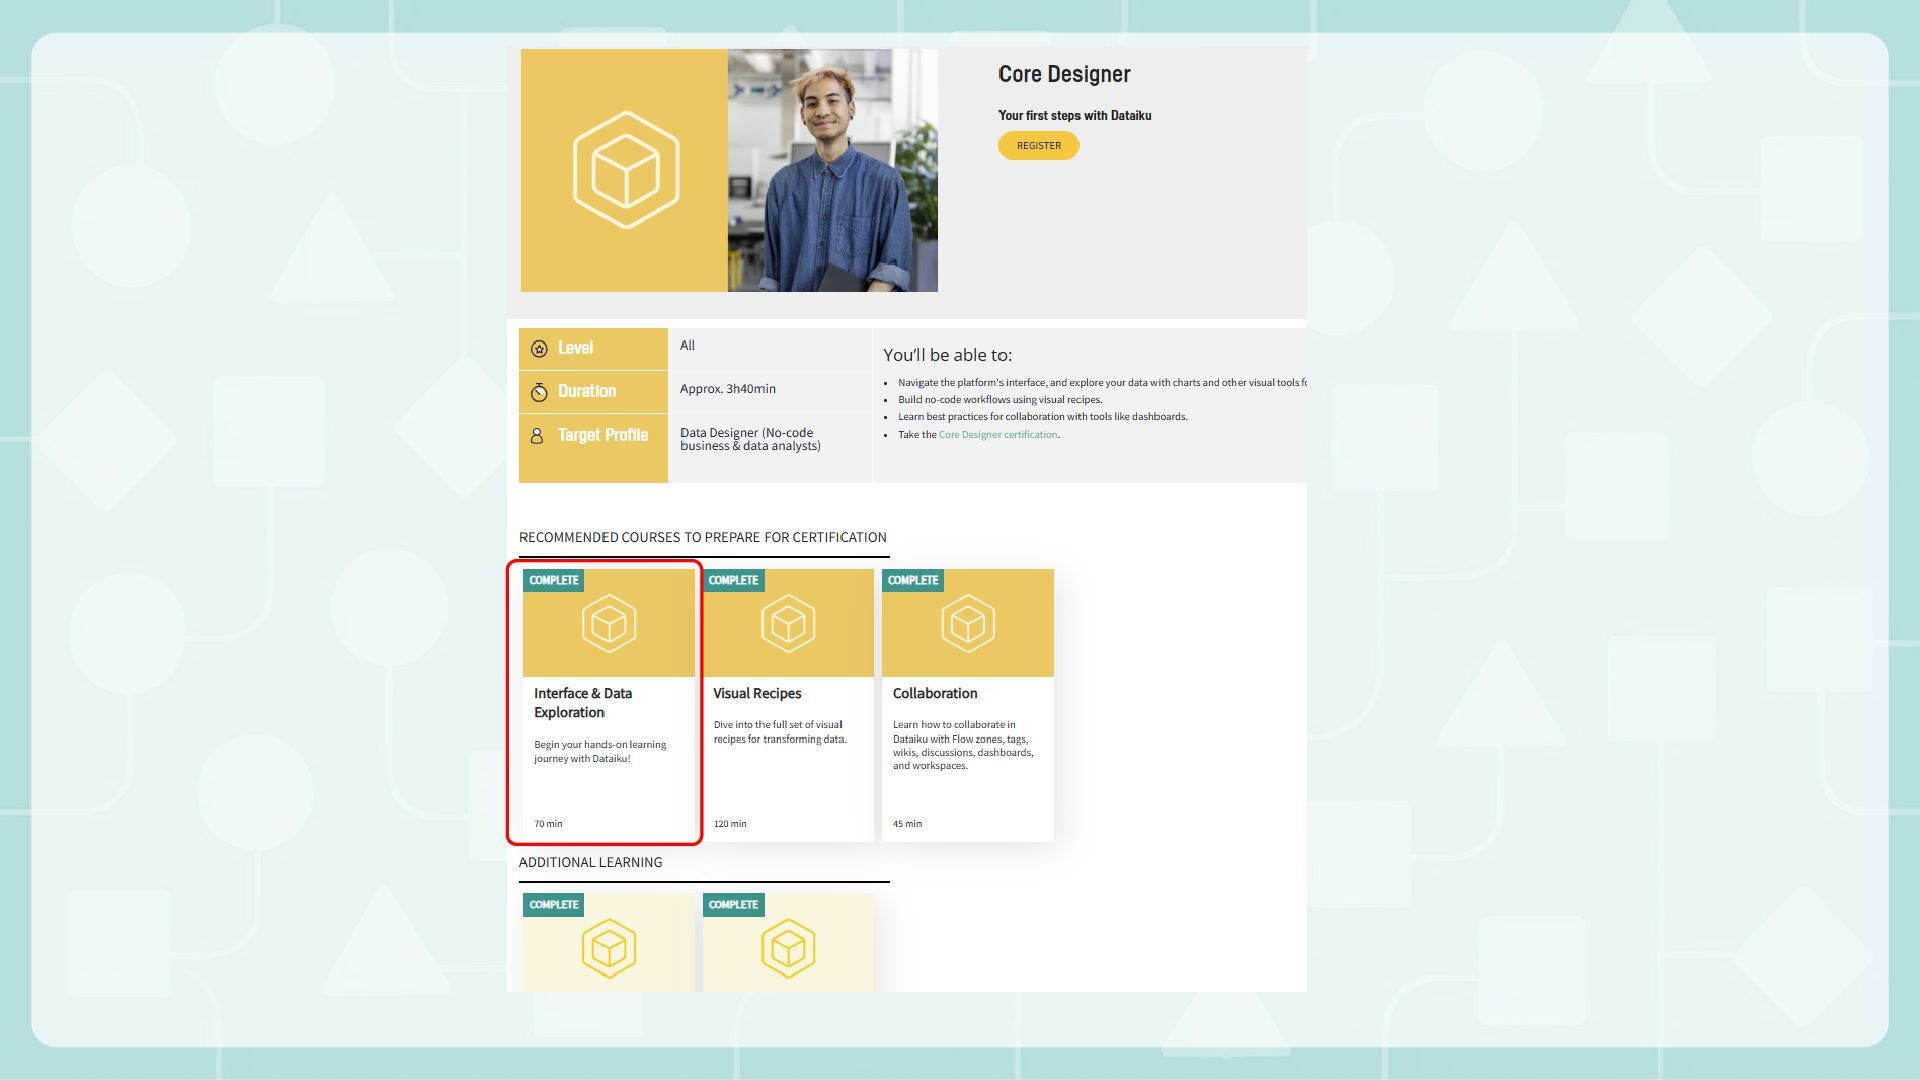Click 'Learn how to collaborate in Dataiku' description
Viewport: 1920px width, 1080px height.
963,745
